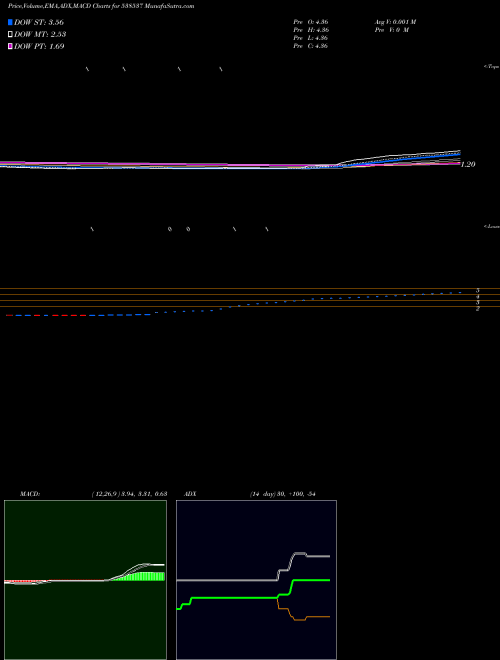Select the 'DOW PT: 1.69' label
500x660 pixels.
tap(39, 46)
